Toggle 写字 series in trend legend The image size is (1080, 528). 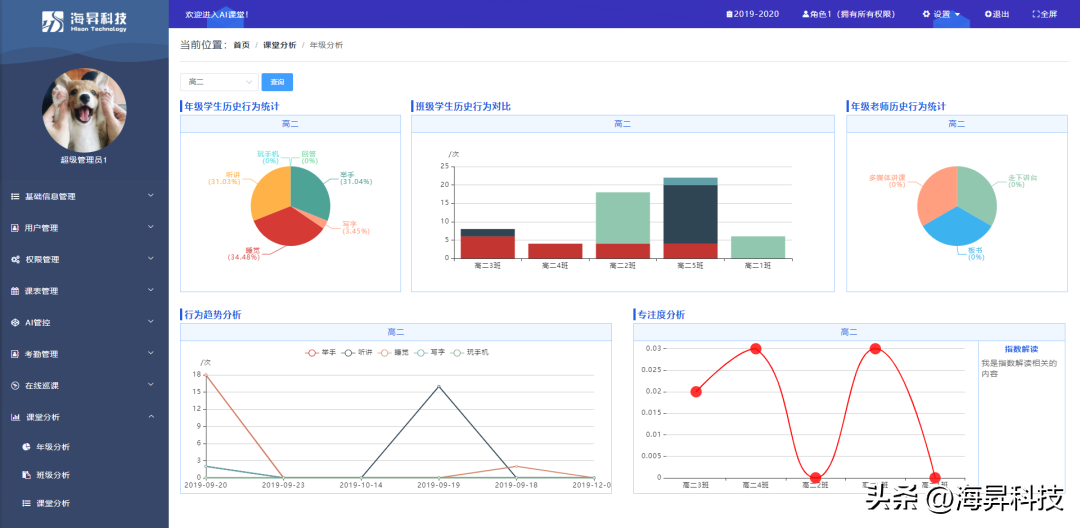[x=430, y=352]
